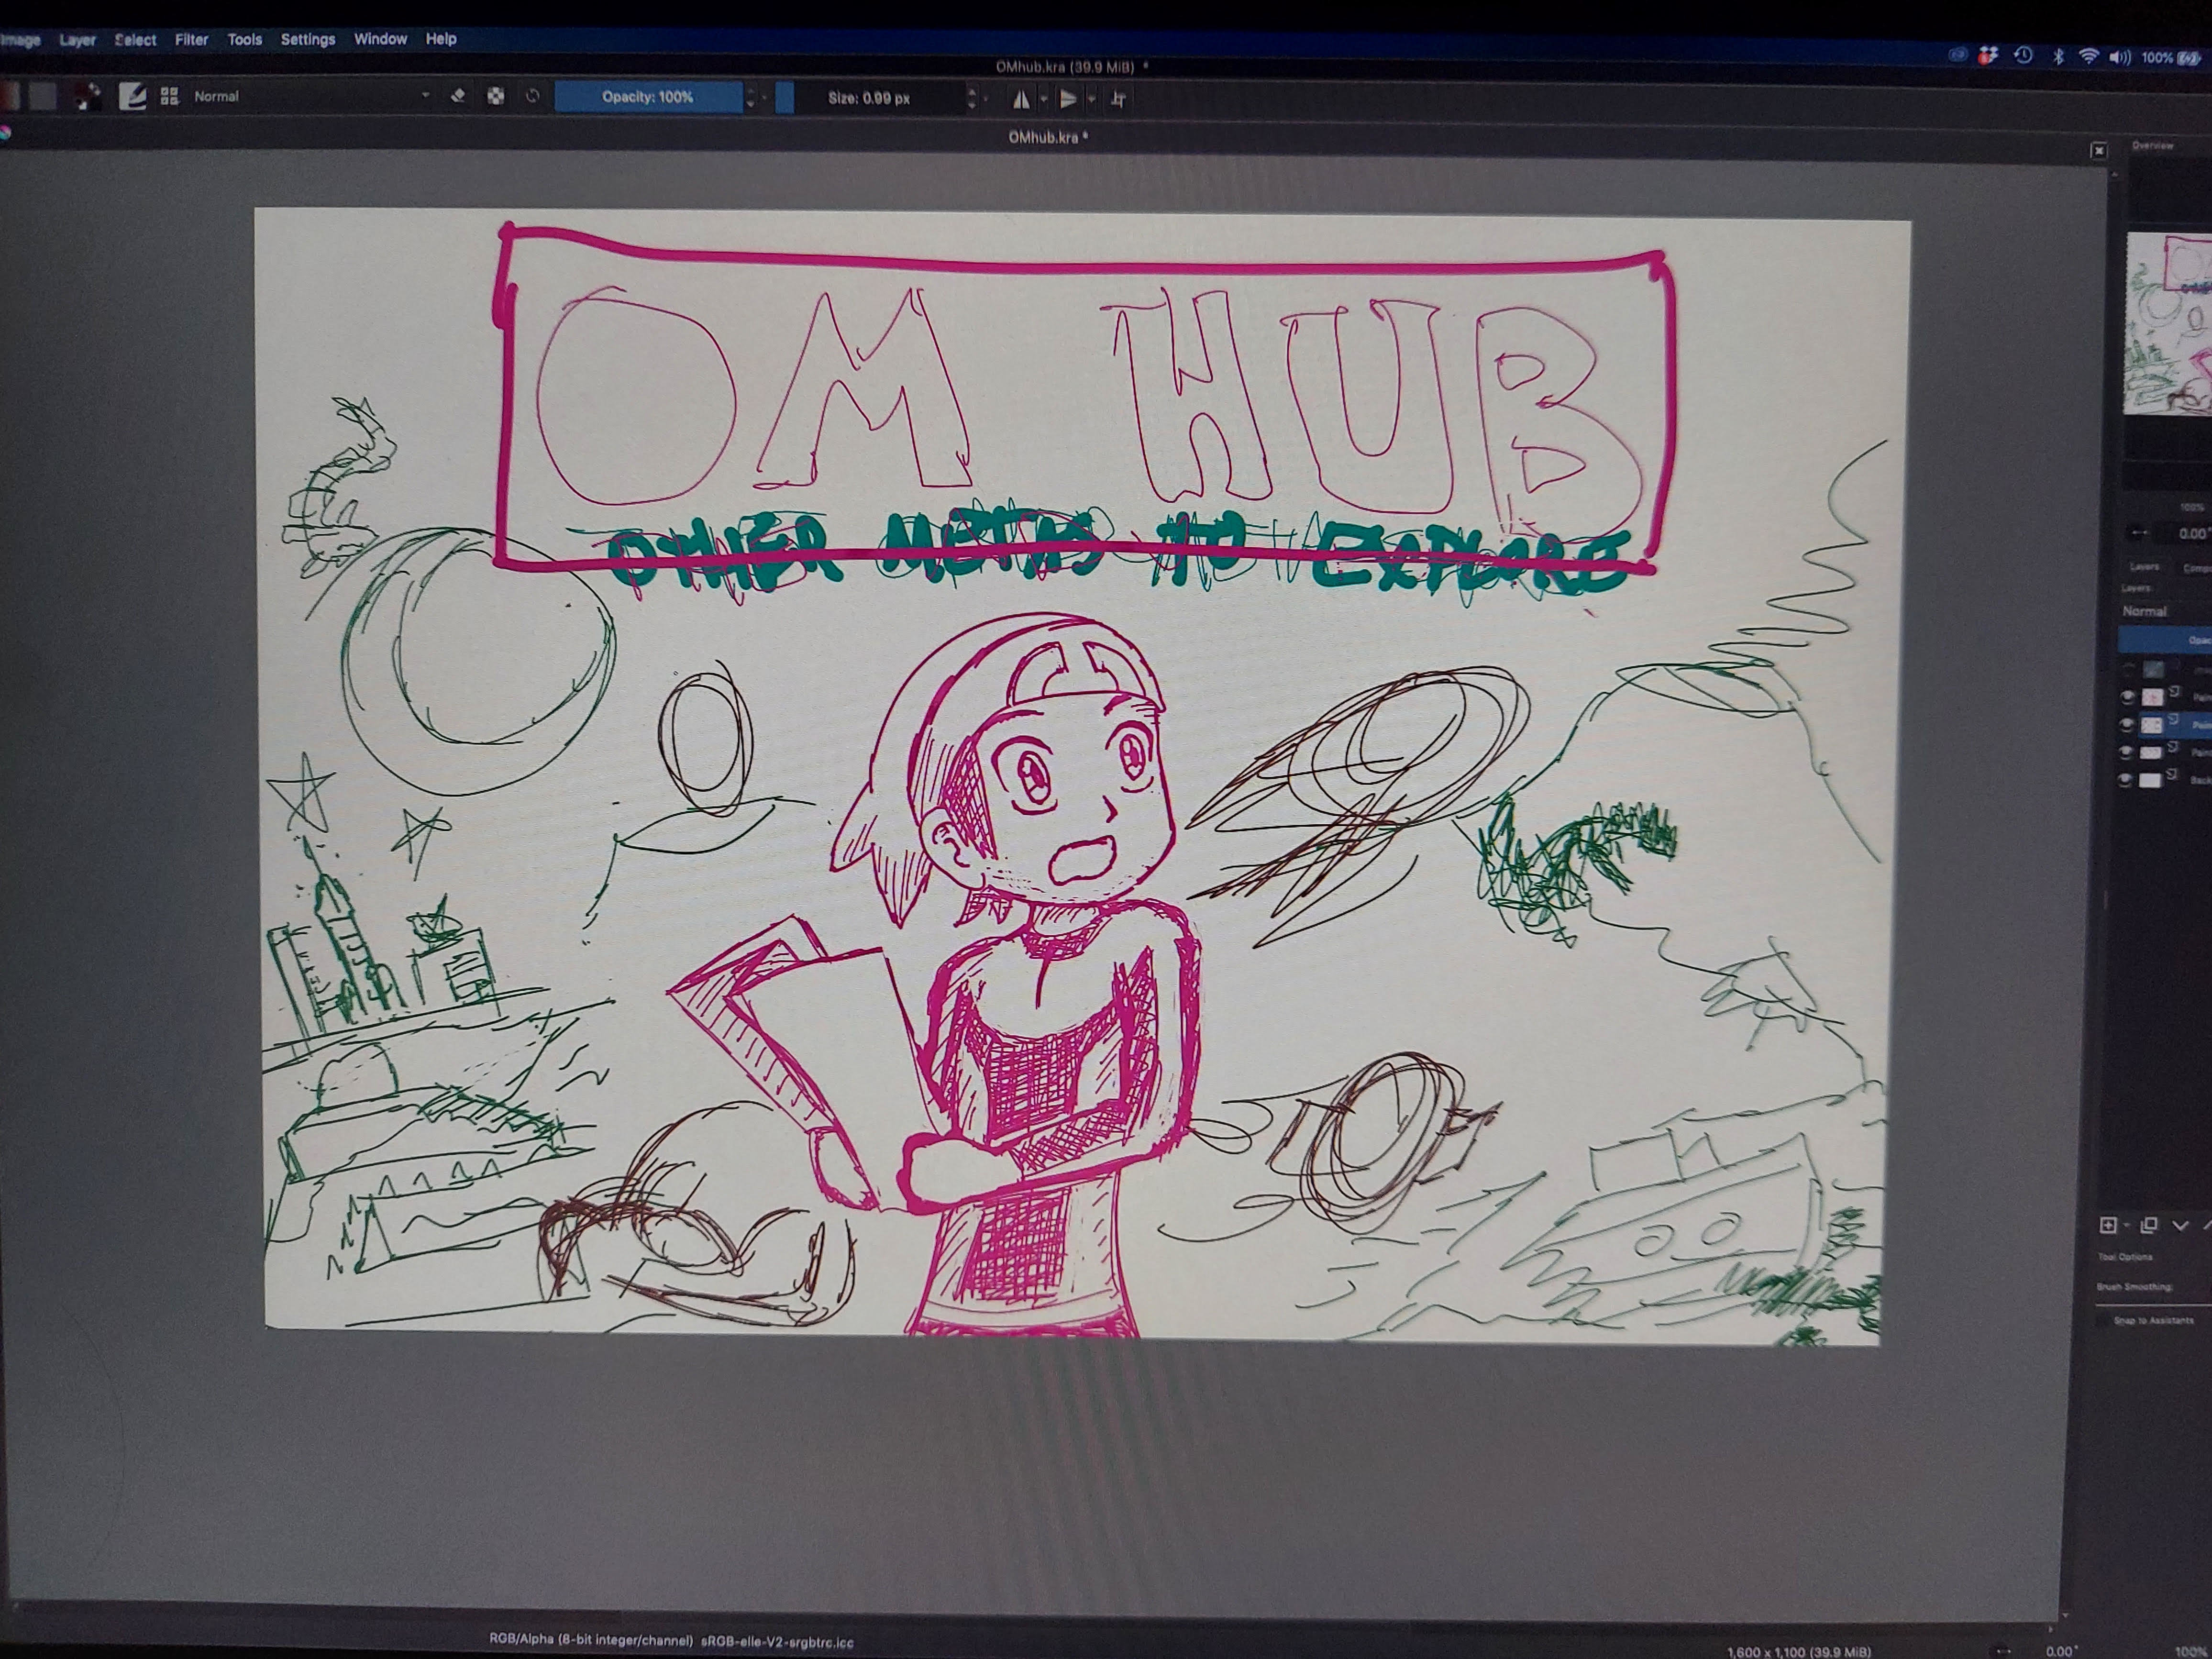Open the Normal blending mode dropdown in toolbar
The width and height of the screenshot is (2212, 1659).
coord(310,97)
